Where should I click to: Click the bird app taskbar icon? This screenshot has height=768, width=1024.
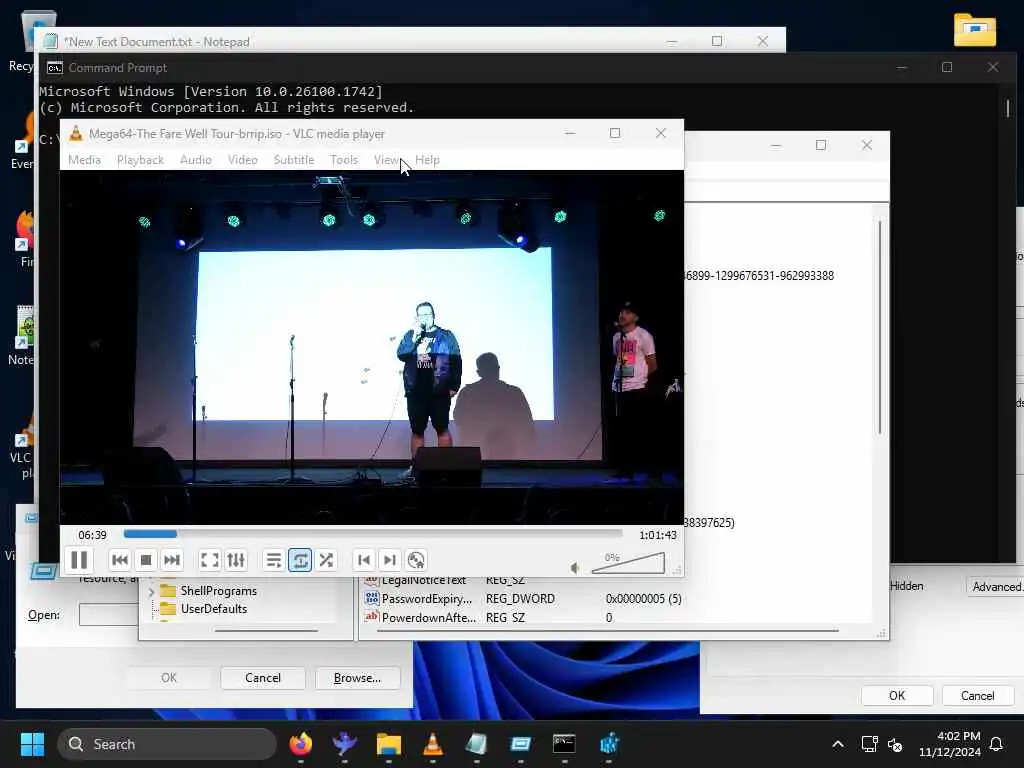click(x=344, y=744)
